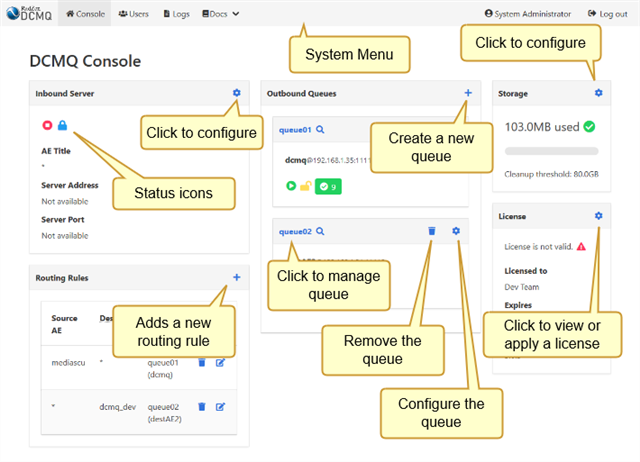Edit the mediascu routing rule
This screenshot has height=462, width=640.
[x=220, y=362]
